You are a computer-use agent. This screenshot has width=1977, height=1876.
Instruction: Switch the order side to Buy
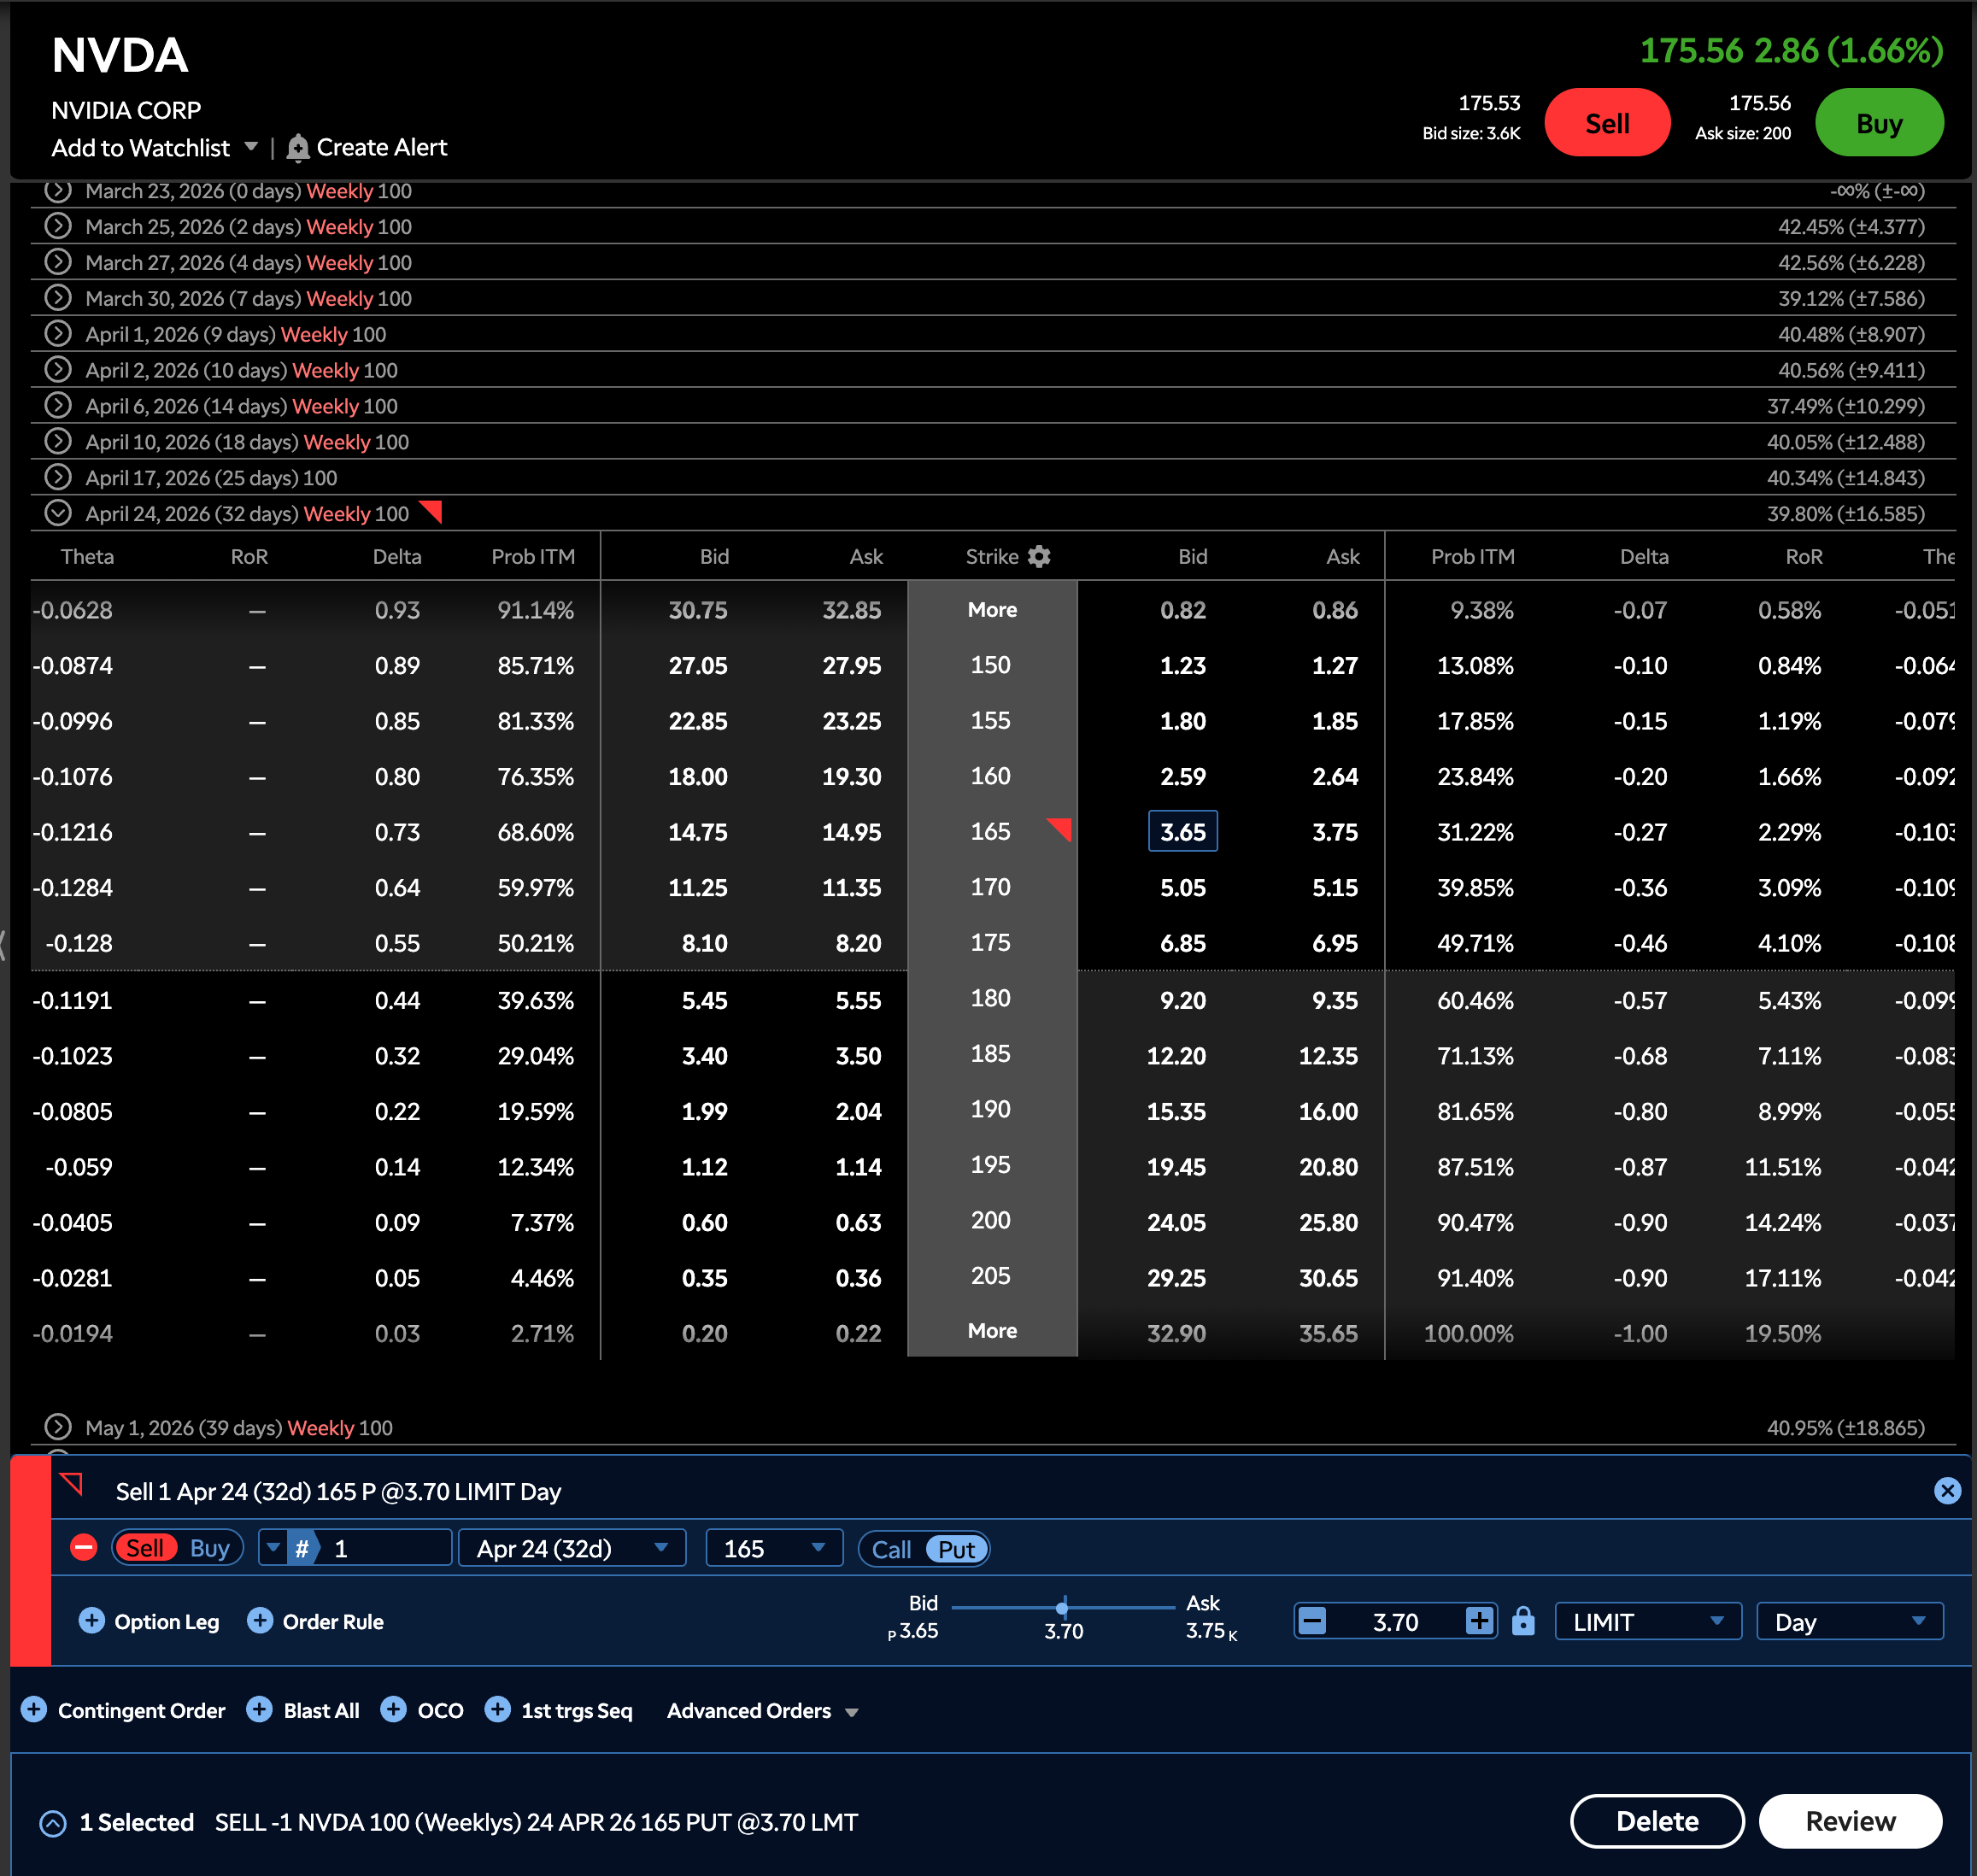pyautogui.click(x=209, y=1548)
